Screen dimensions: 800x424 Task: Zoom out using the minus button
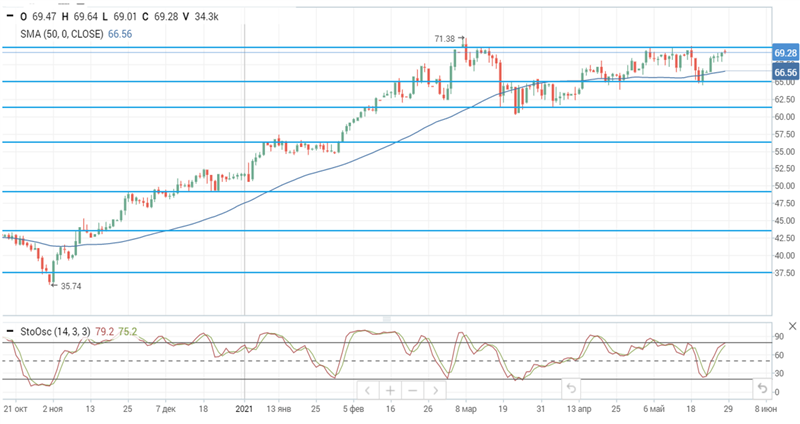[x=413, y=391]
